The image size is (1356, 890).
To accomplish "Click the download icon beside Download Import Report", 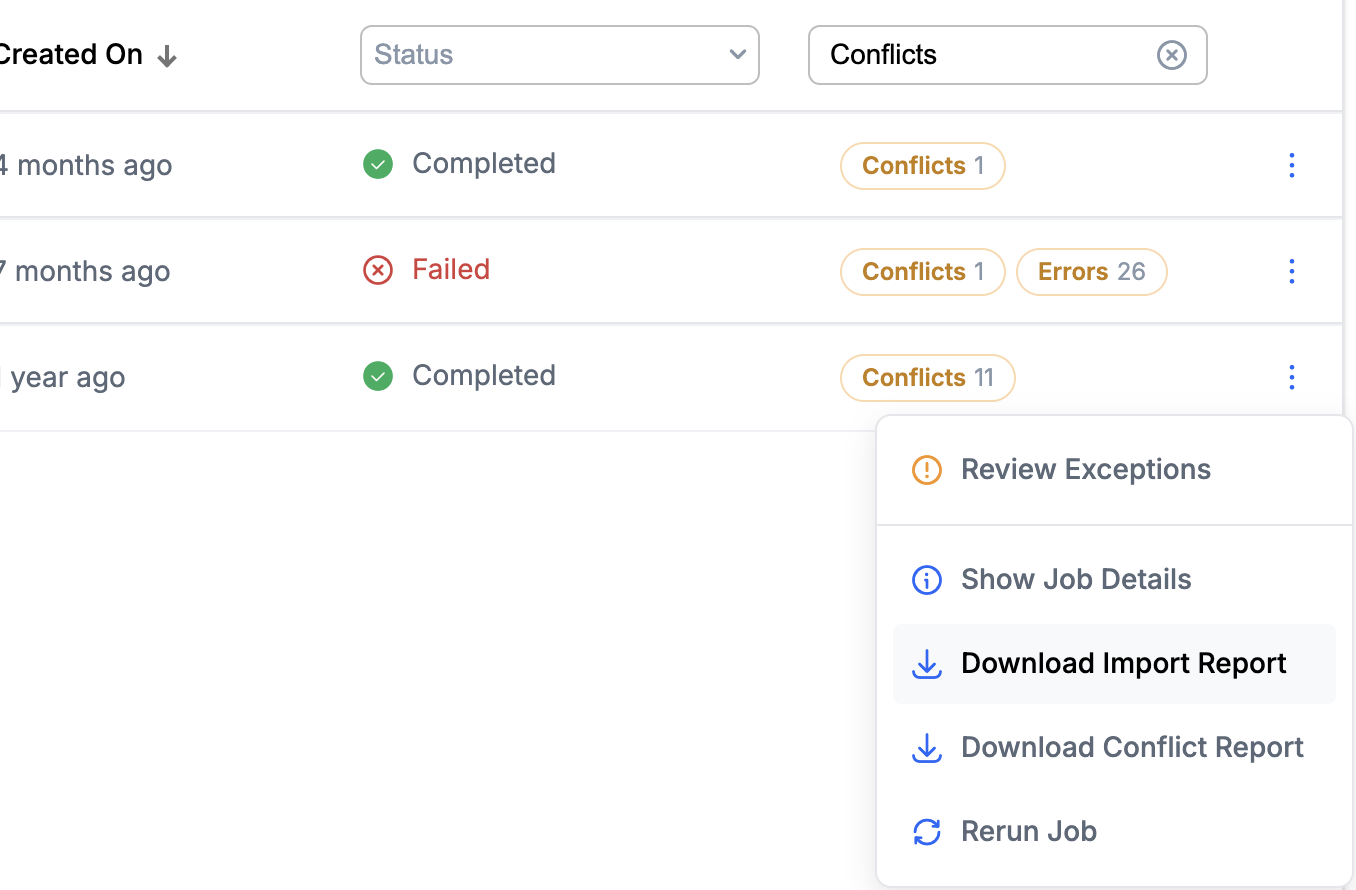I will [927, 664].
